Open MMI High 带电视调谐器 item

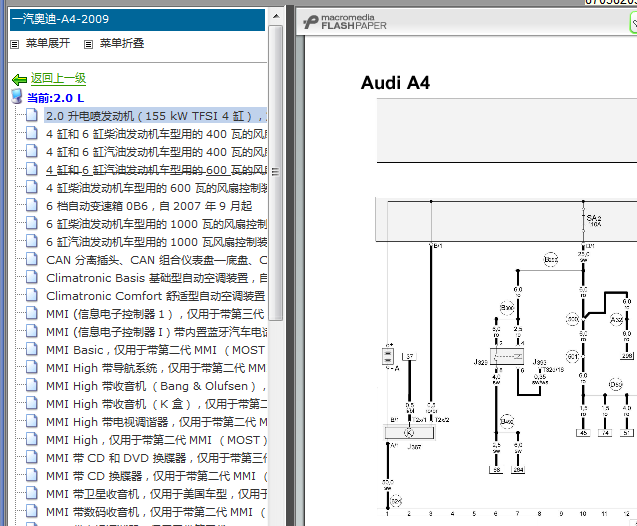(x=156, y=422)
